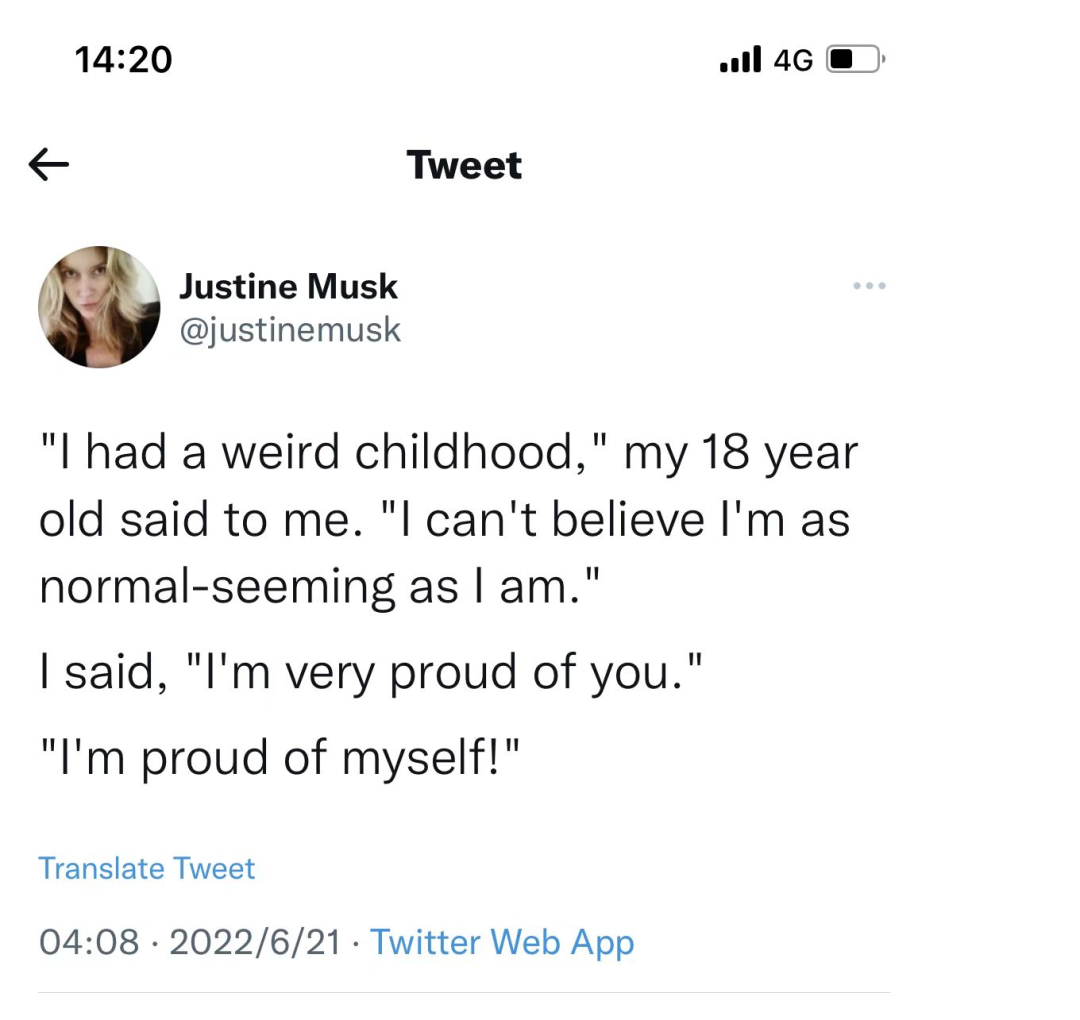Tap the 14:20 status bar clock
1080x1020 pixels.
[124, 59]
